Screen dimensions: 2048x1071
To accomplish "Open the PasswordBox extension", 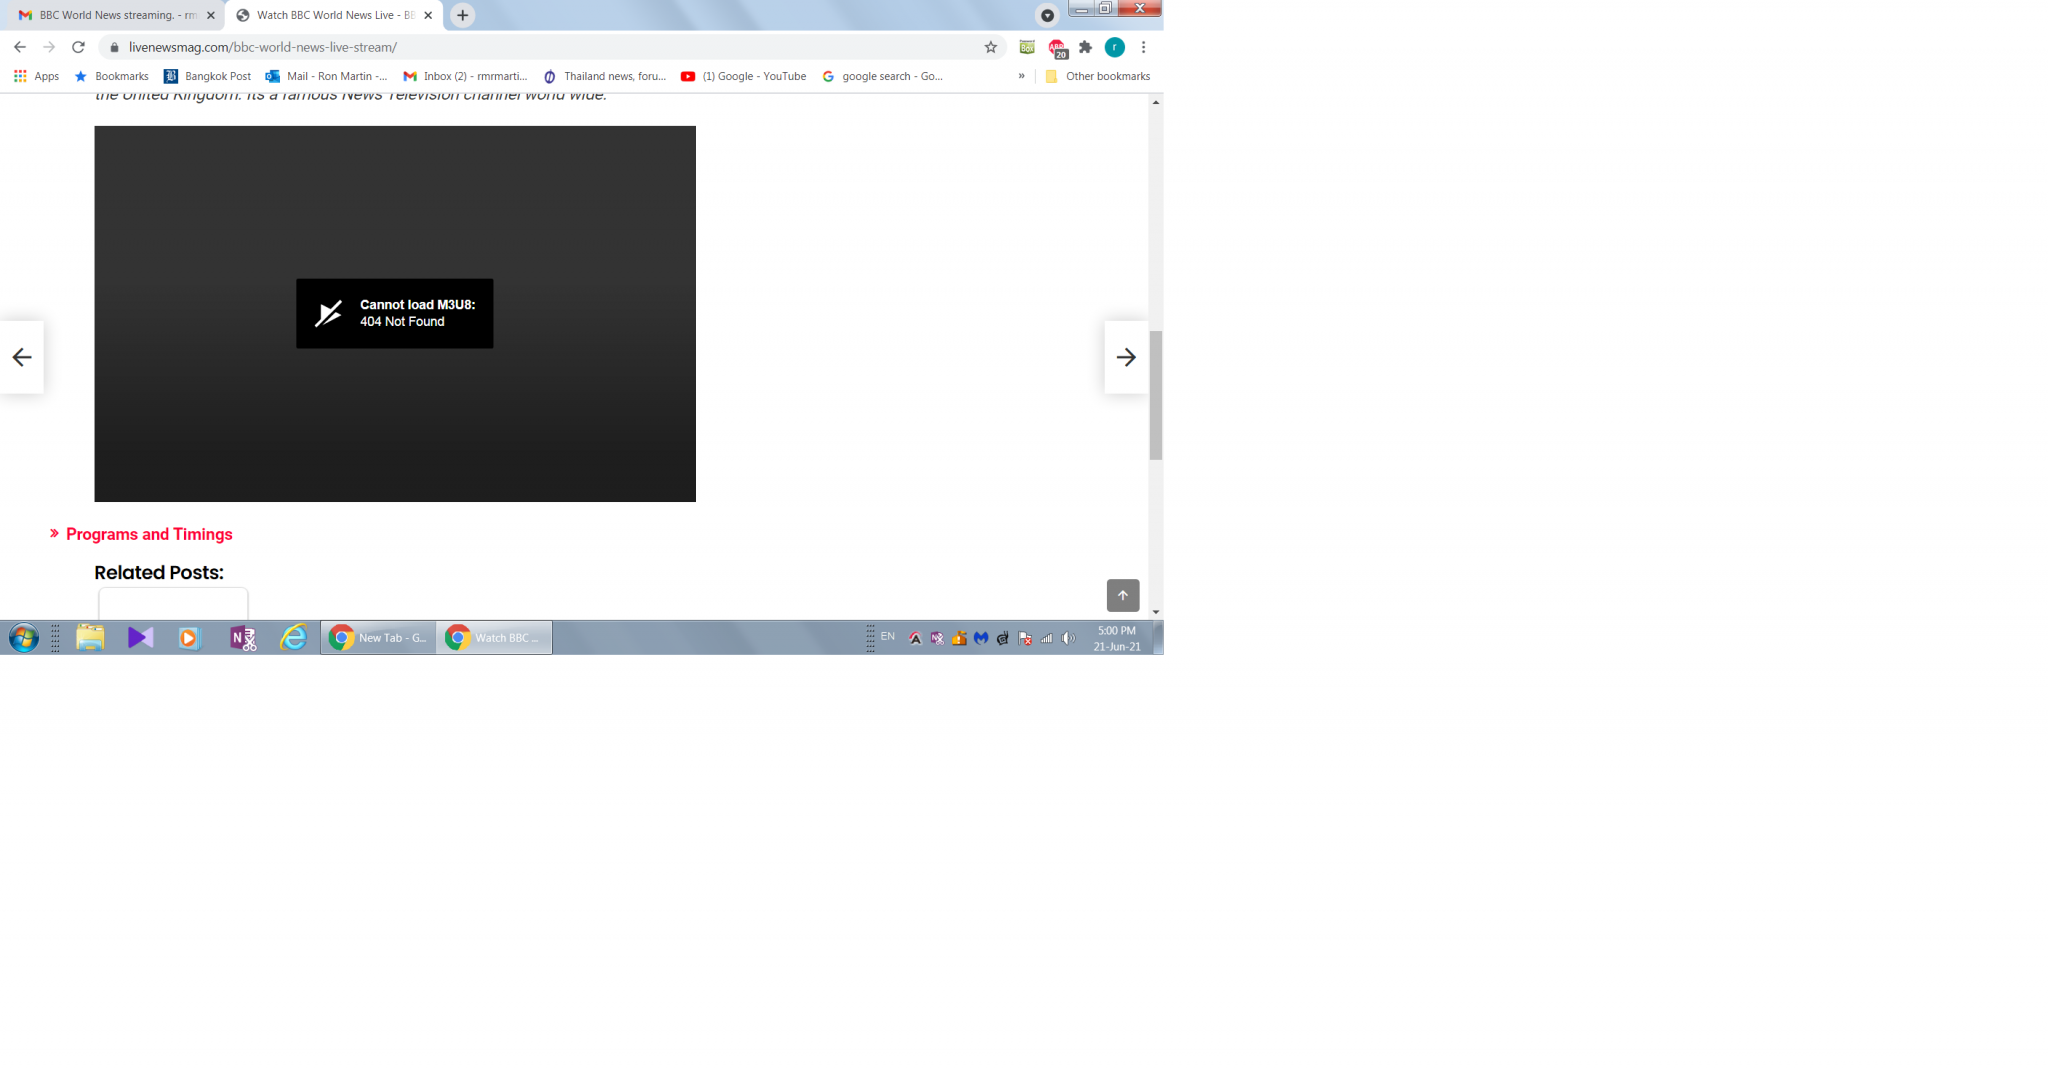I will (1027, 47).
